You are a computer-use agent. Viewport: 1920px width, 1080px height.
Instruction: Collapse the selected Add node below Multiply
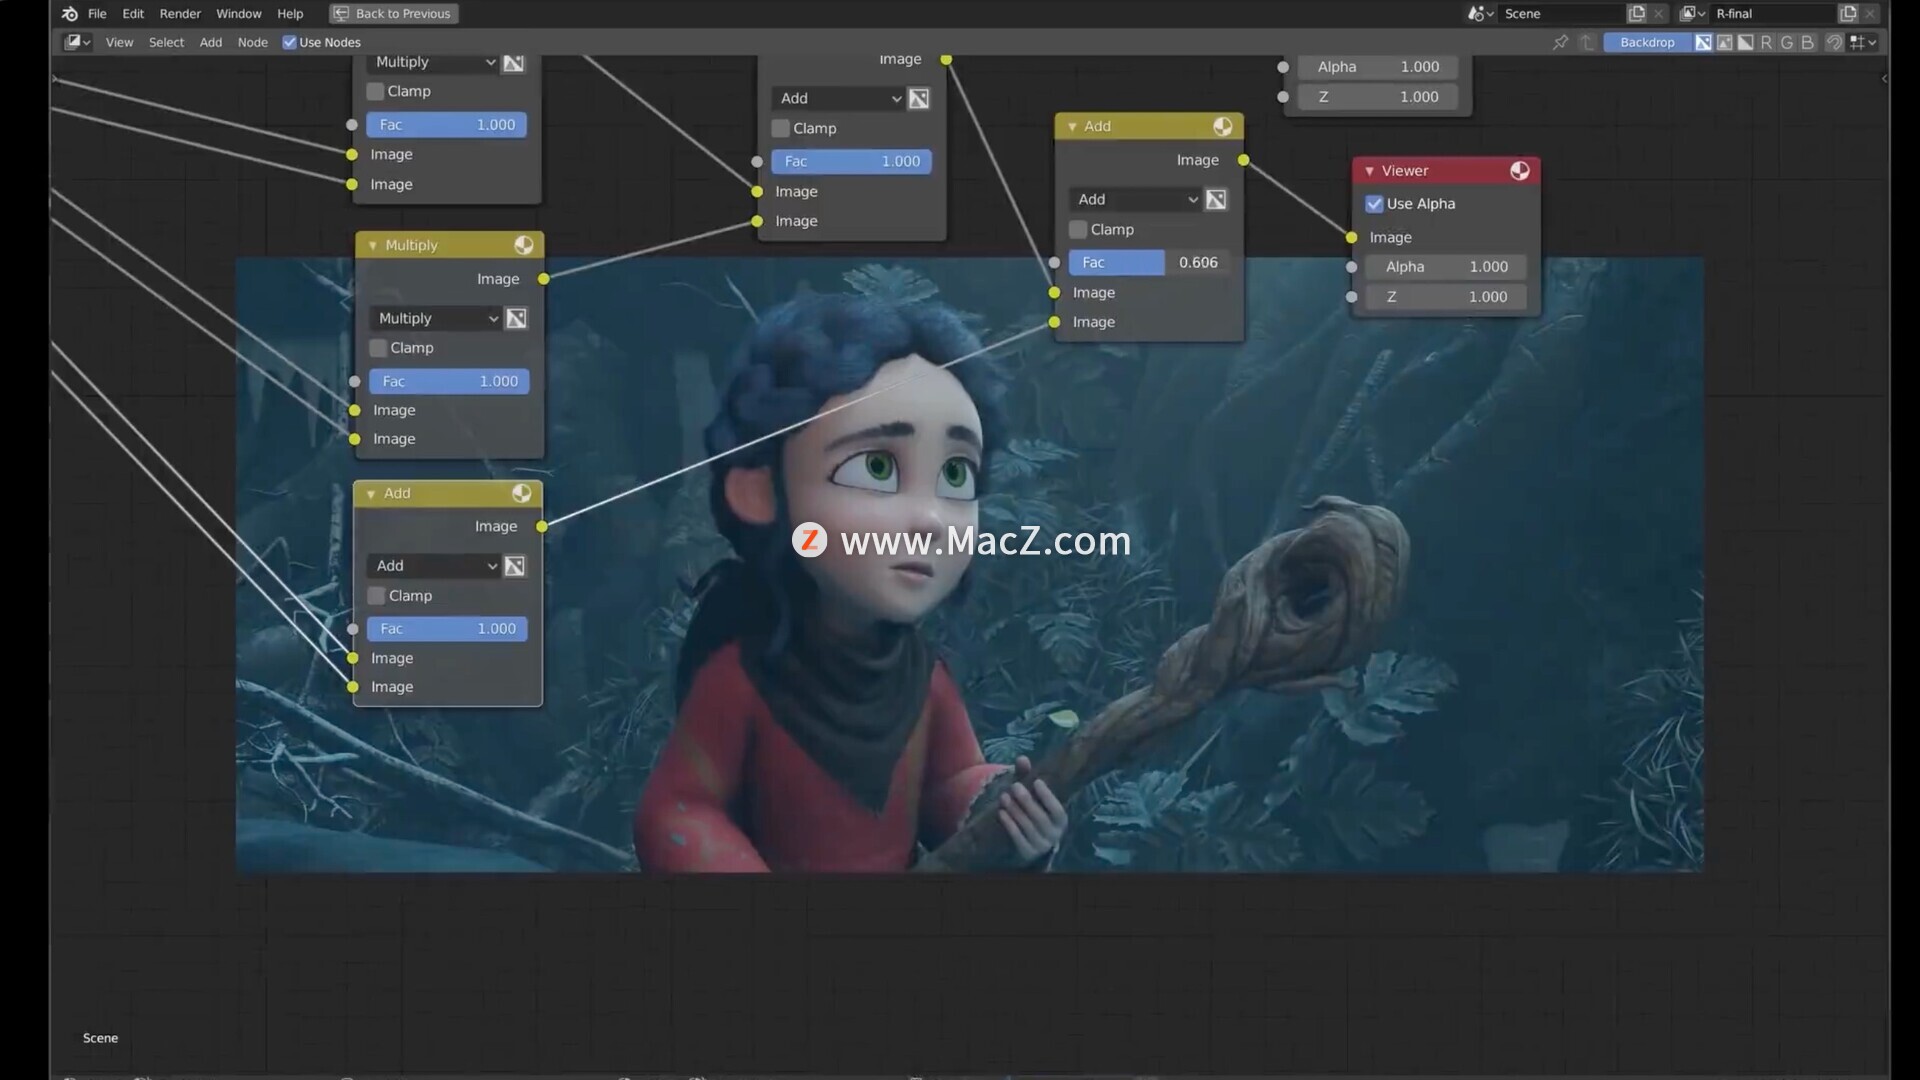click(371, 494)
